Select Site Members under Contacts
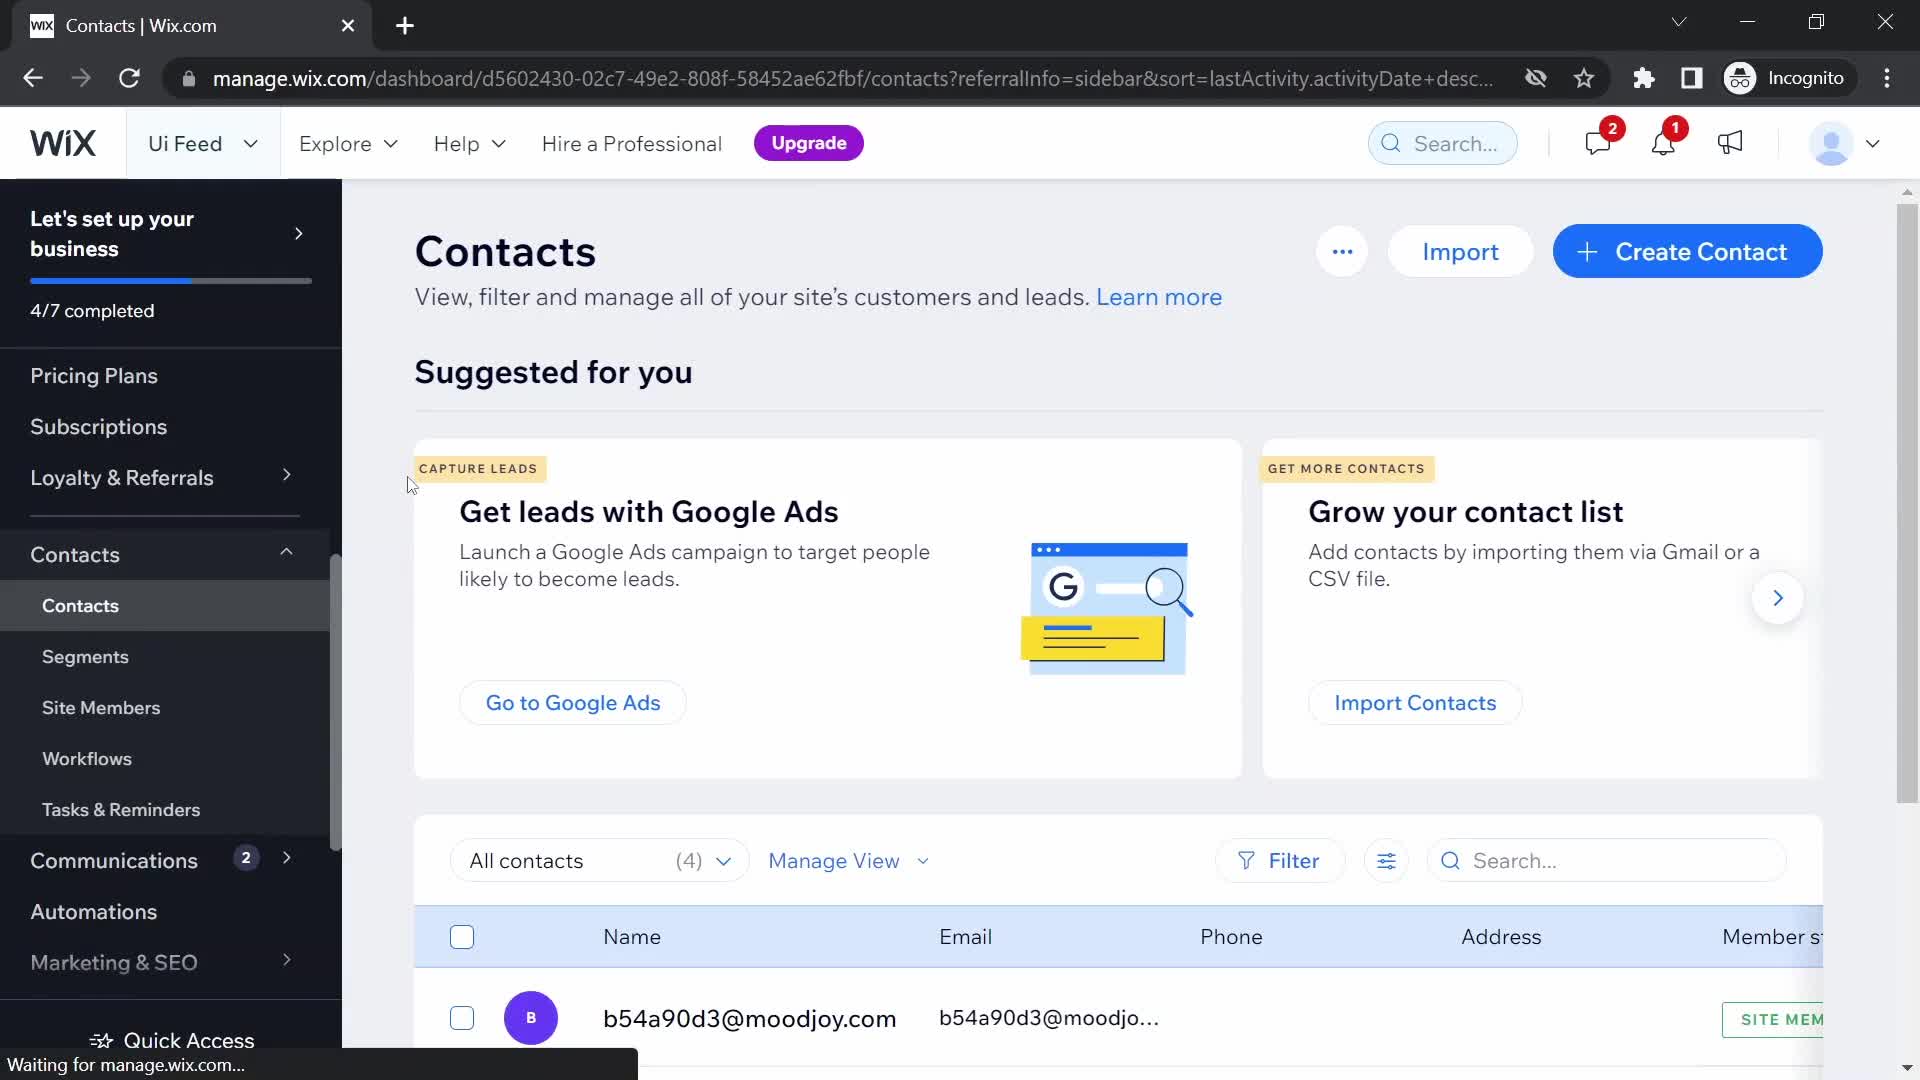This screenshot has height=1080, width=1920. point(101,708)
